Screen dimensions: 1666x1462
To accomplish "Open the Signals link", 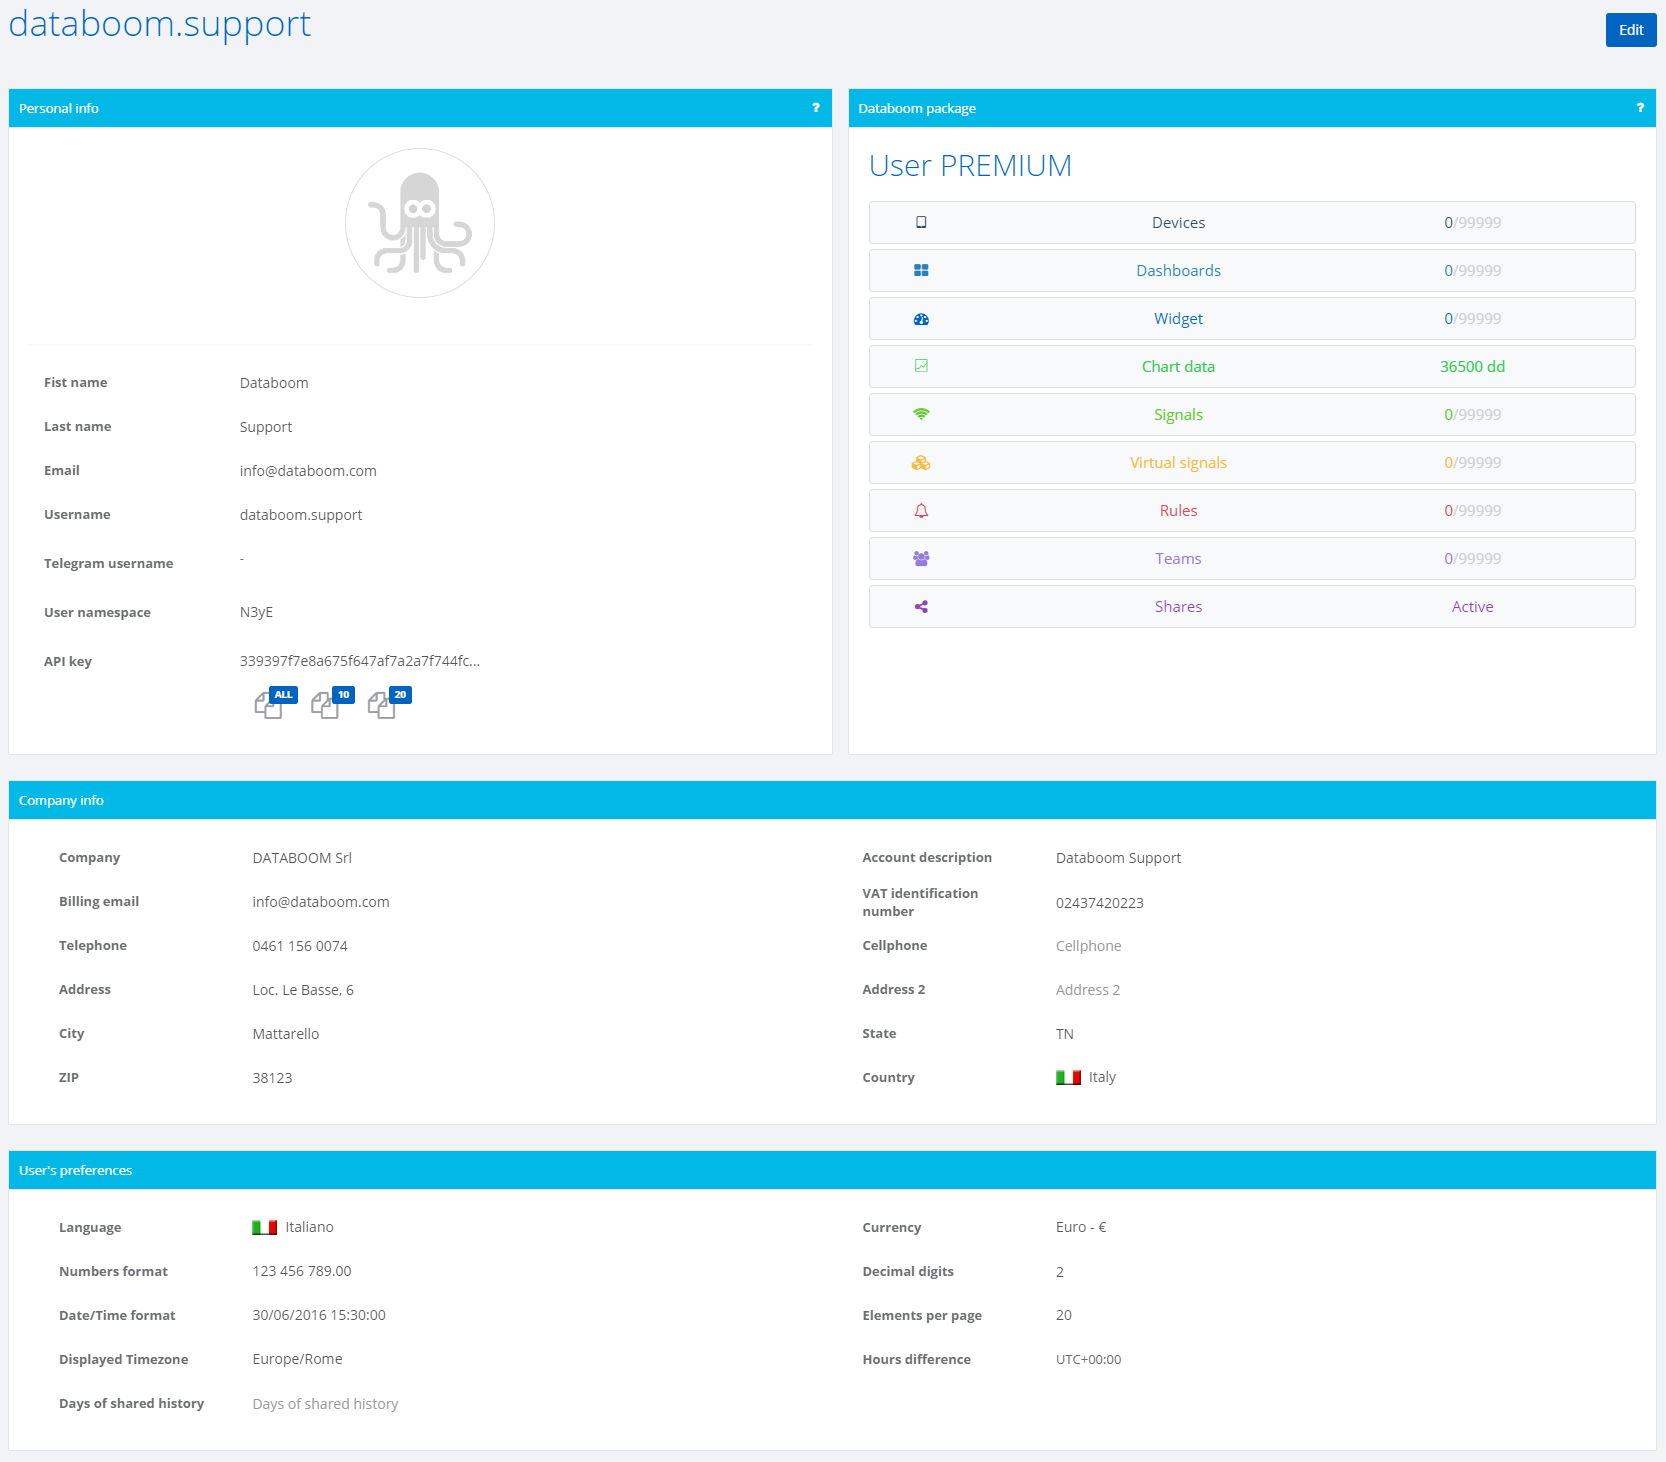I will [1178, 415].
